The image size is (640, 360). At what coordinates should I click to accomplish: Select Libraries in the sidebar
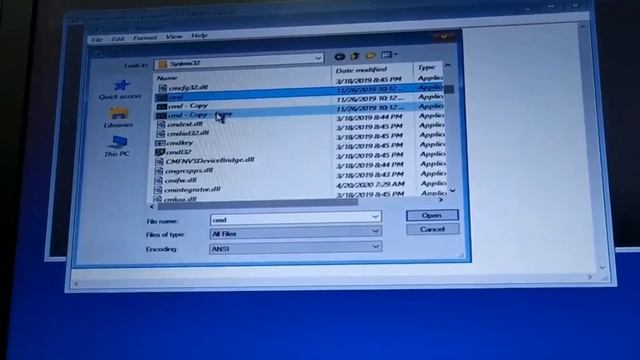118,118
